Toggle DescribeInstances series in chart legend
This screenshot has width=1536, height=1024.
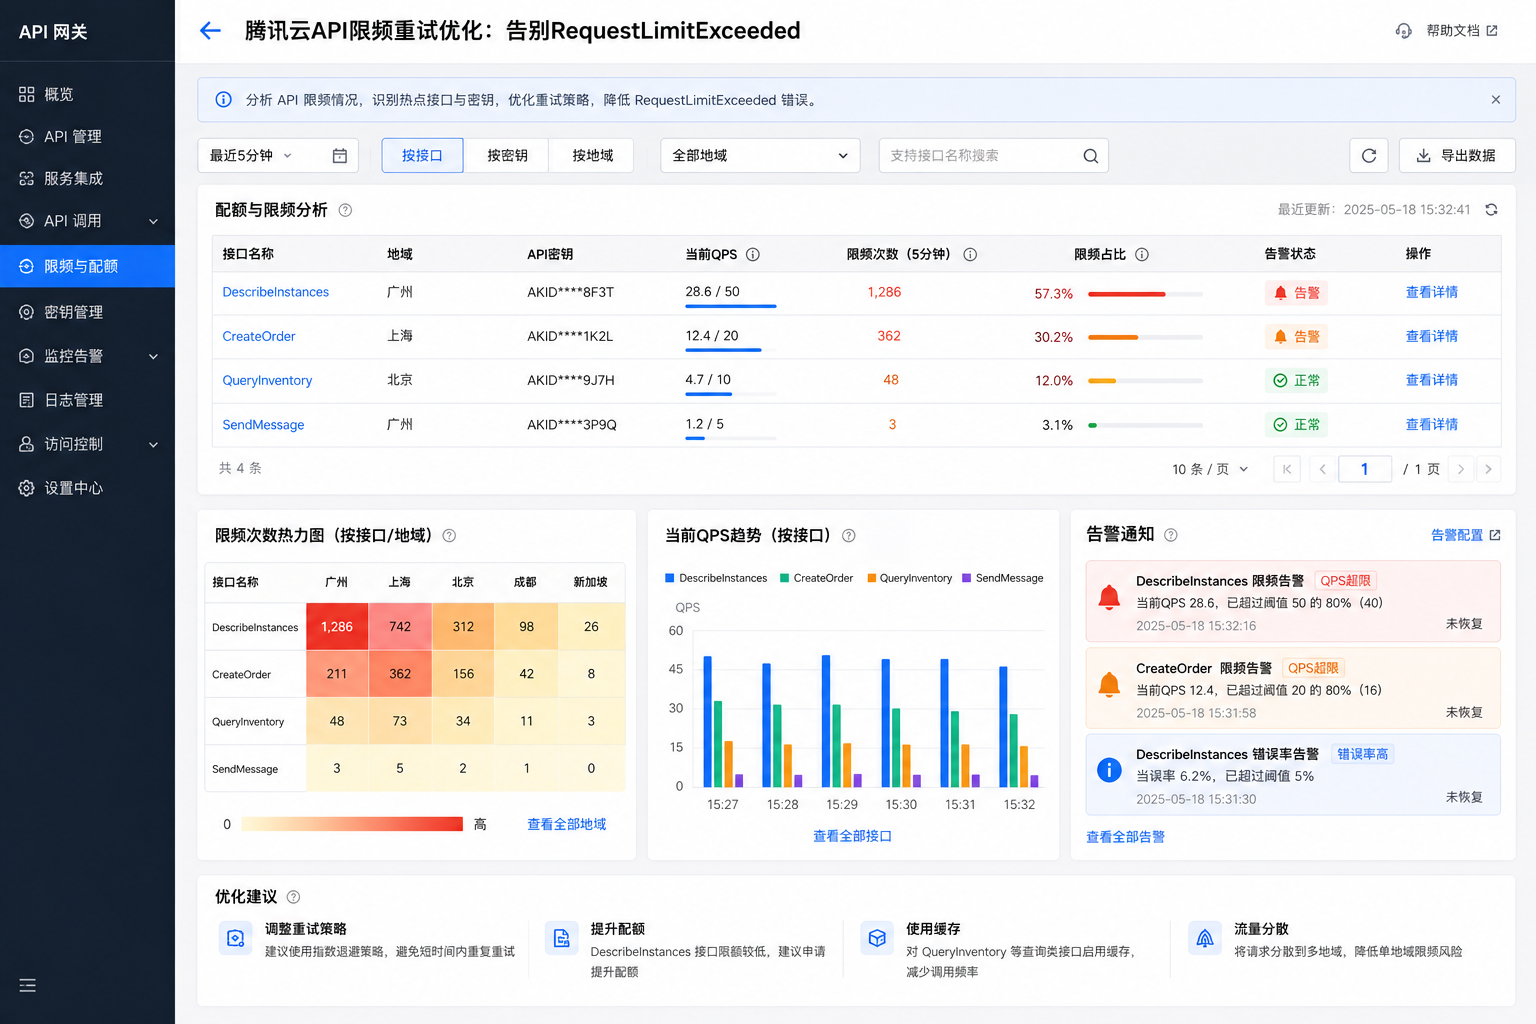(x=716, y=578)
